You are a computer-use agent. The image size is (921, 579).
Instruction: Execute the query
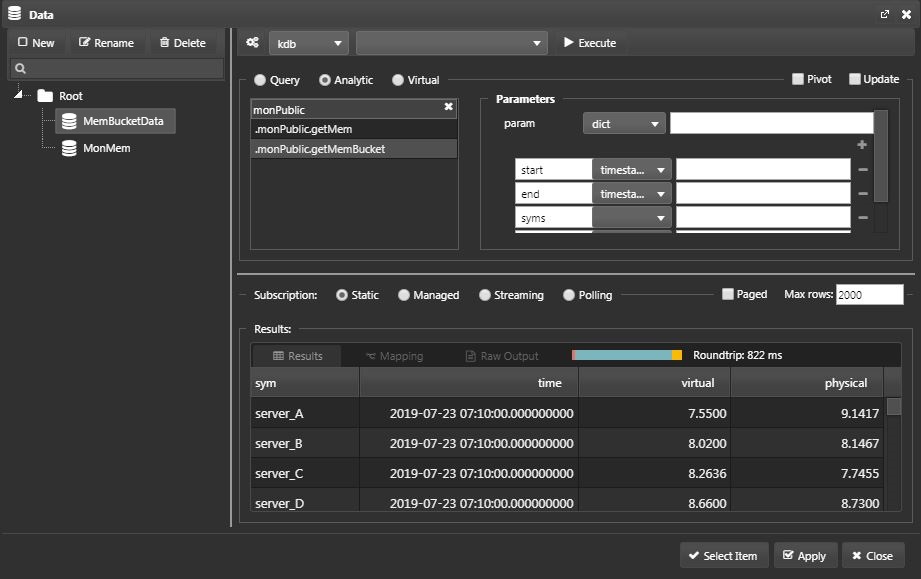(590, 43)
